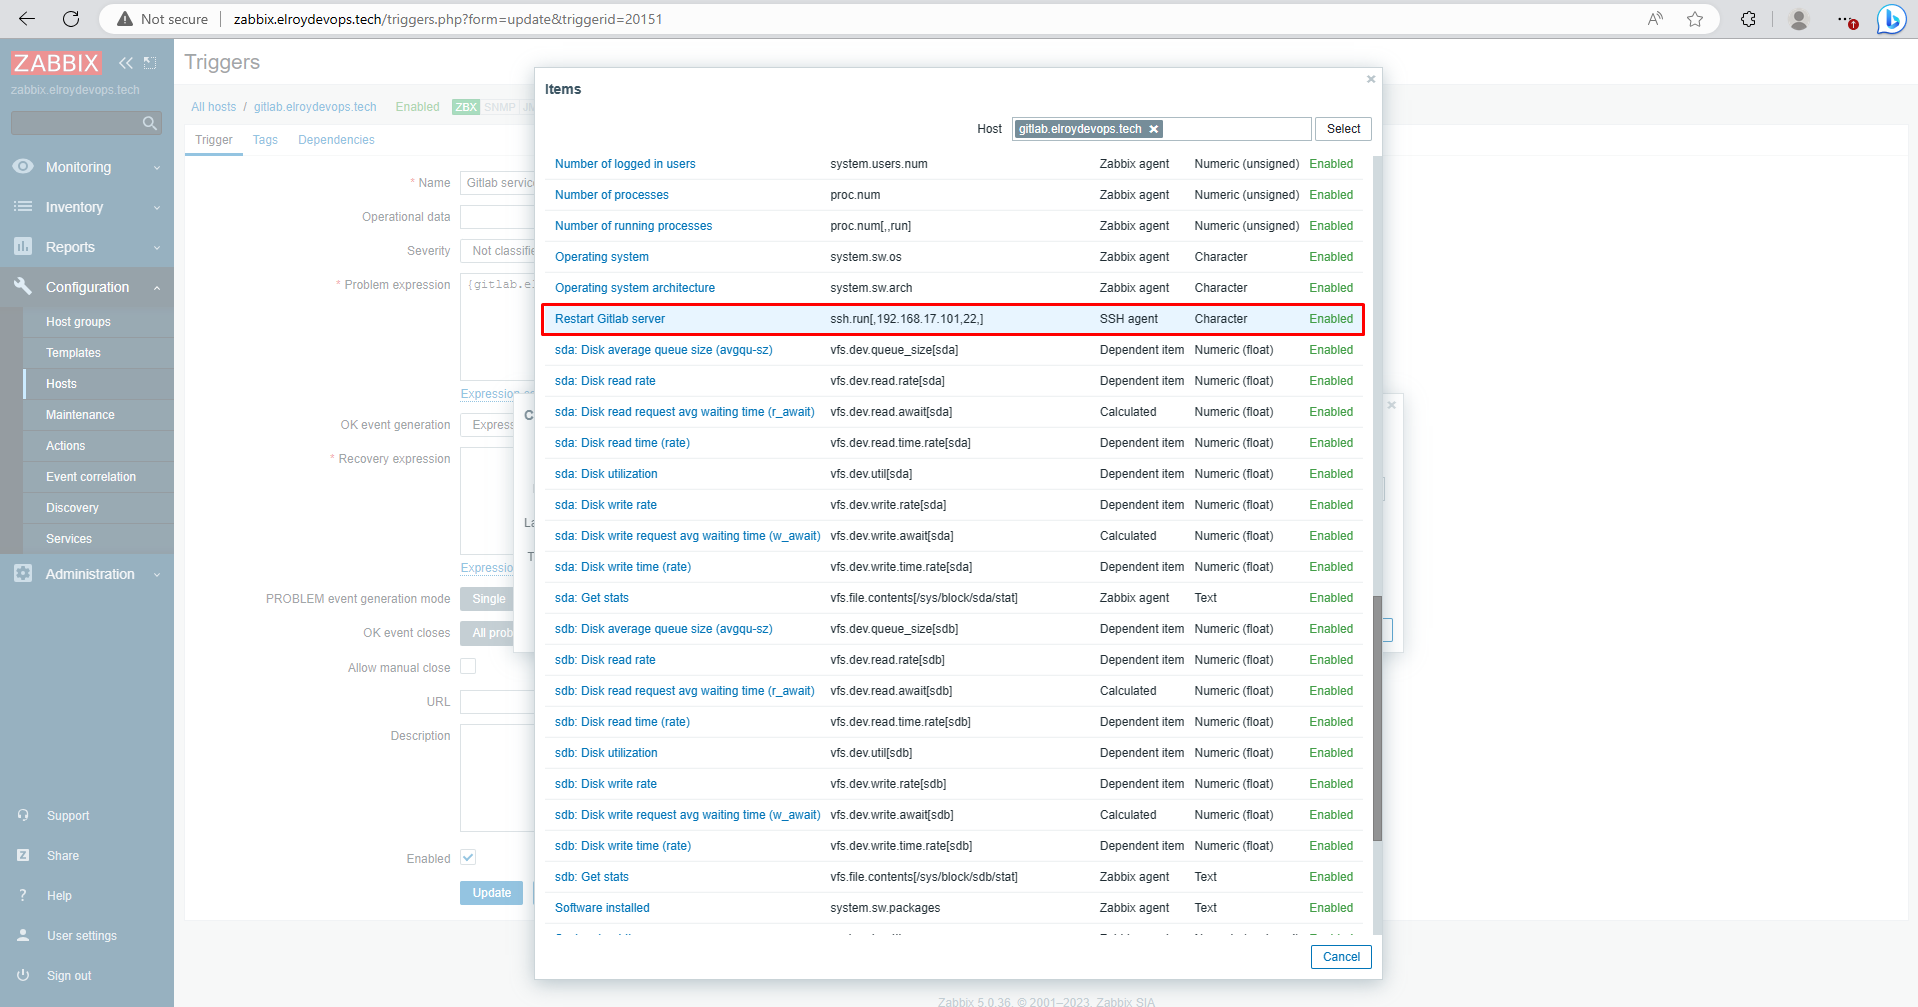
Task: Reload the page with refresh icon
Action: coord(71,19)
